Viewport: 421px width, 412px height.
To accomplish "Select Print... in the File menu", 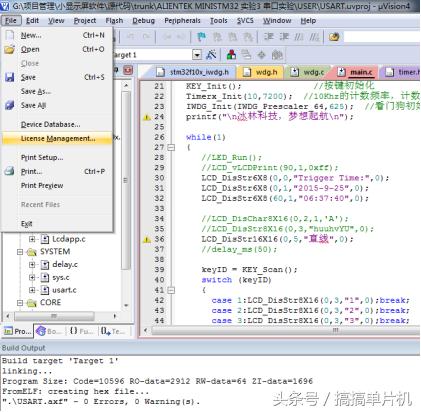I will point(57,172).
